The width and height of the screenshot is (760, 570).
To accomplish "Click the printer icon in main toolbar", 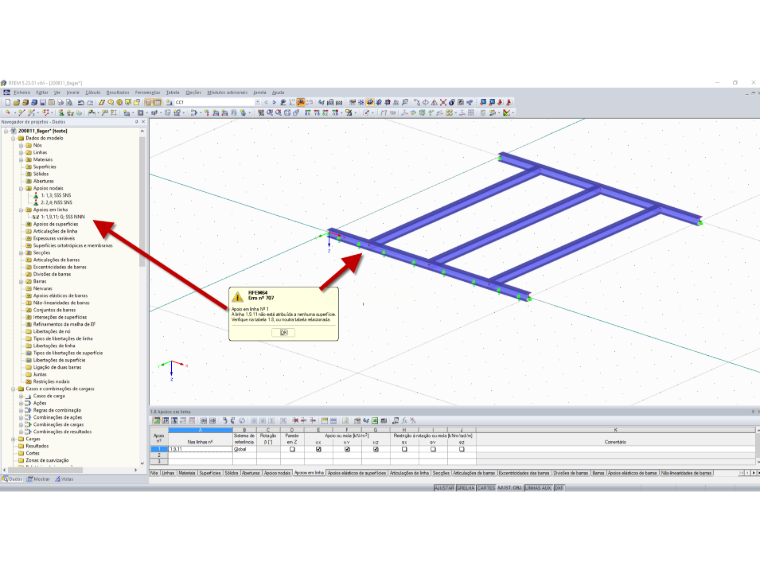I will [x=60, y=102].
